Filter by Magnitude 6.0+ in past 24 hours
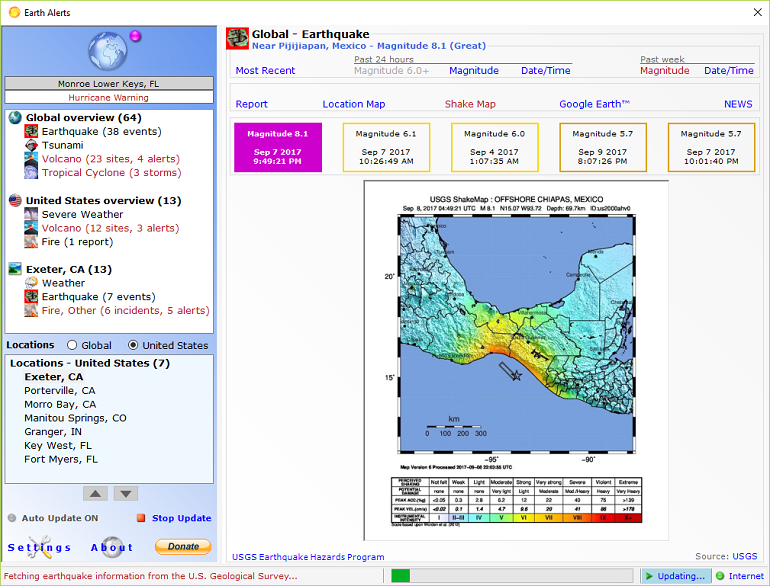Viewport: 770px width, 586px height. (x=391, y=71)
